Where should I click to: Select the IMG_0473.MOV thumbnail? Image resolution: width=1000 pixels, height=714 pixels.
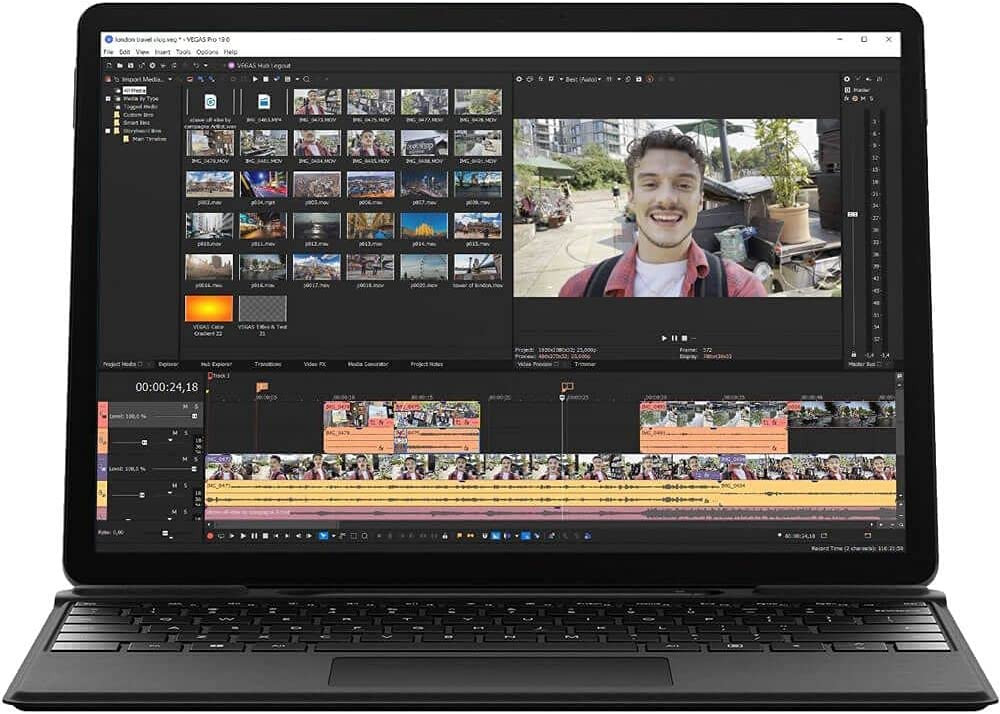pyautogui.click(x=317, y=103)
